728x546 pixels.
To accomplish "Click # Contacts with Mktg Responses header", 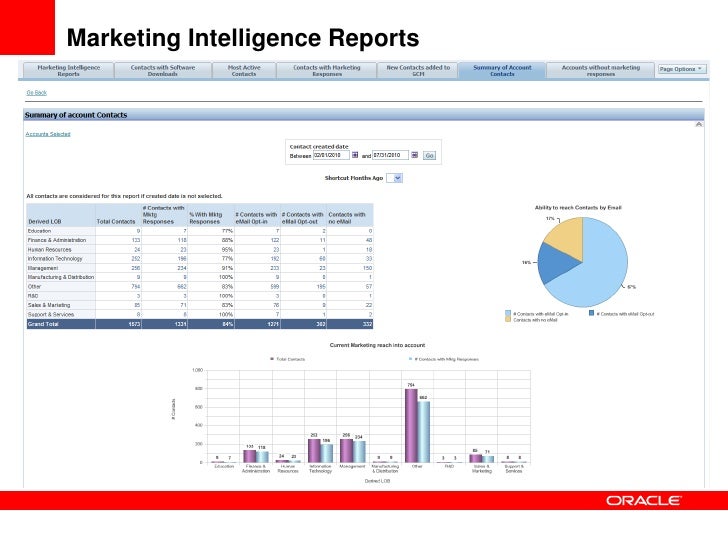I will pos(164,214).
